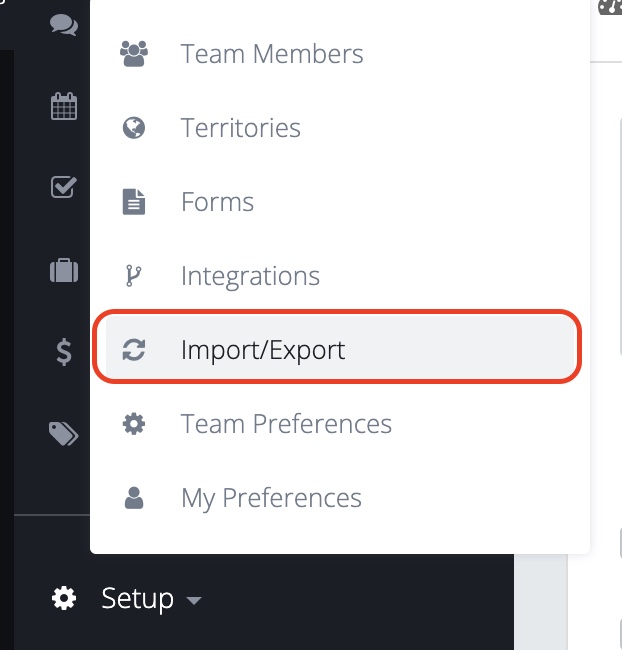
Task: Open the chat conversations sidebar icon
Action: coord(64,24)
